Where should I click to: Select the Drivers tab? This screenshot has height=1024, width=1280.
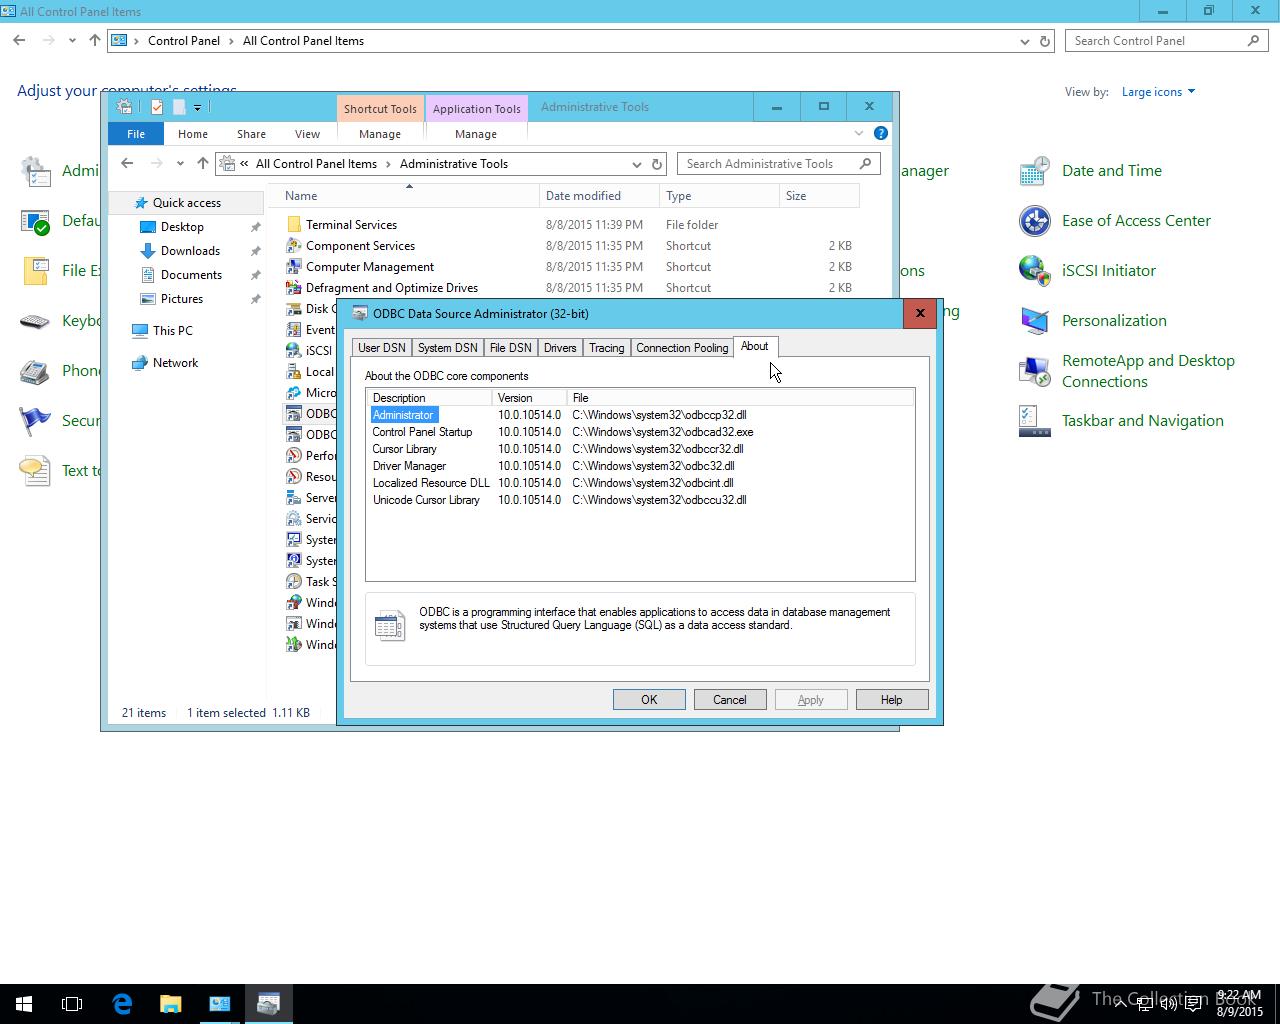(560, 348)
